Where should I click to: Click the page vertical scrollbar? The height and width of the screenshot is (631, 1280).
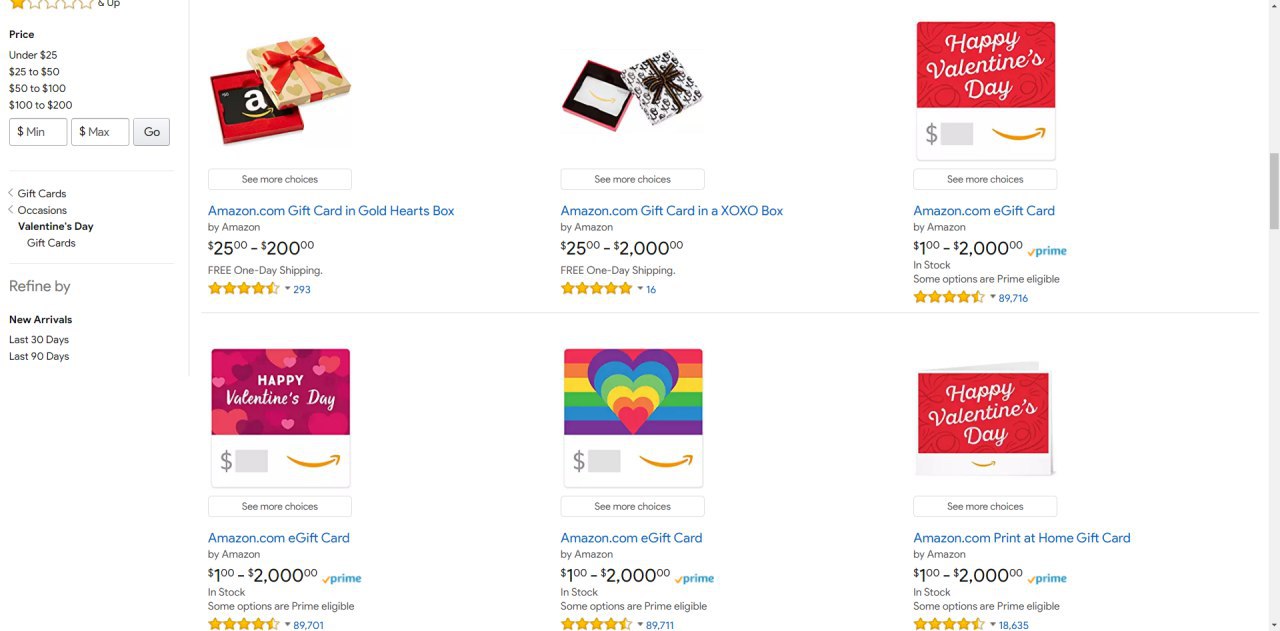[x=1273, y=190]
